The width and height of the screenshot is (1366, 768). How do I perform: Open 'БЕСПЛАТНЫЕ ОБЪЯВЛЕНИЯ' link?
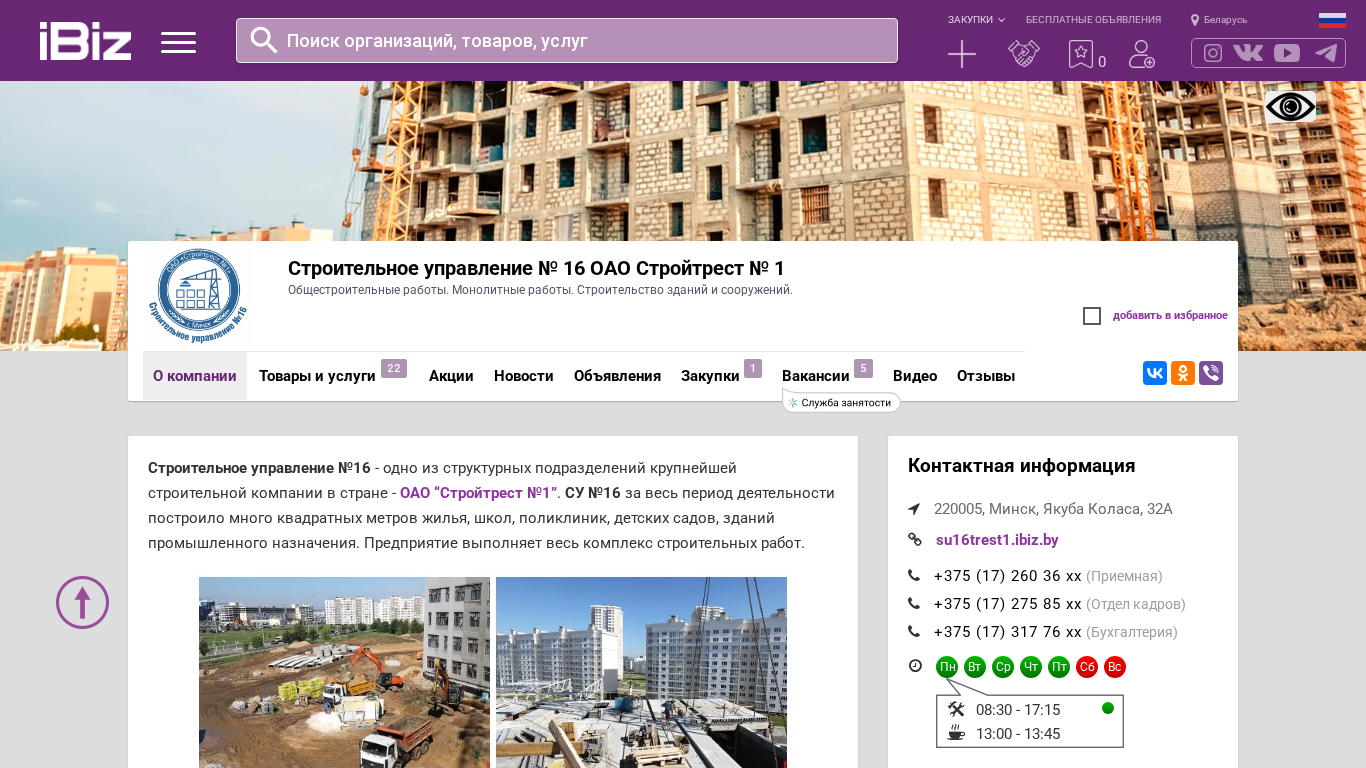(1093, 20)
